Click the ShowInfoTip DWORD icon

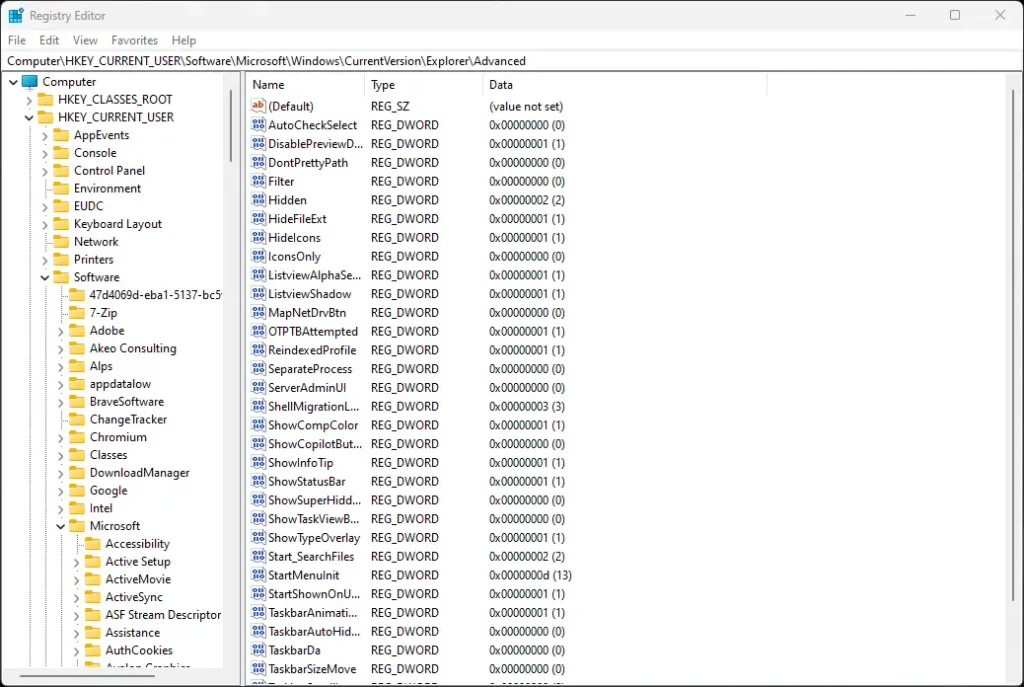point(259,462)
